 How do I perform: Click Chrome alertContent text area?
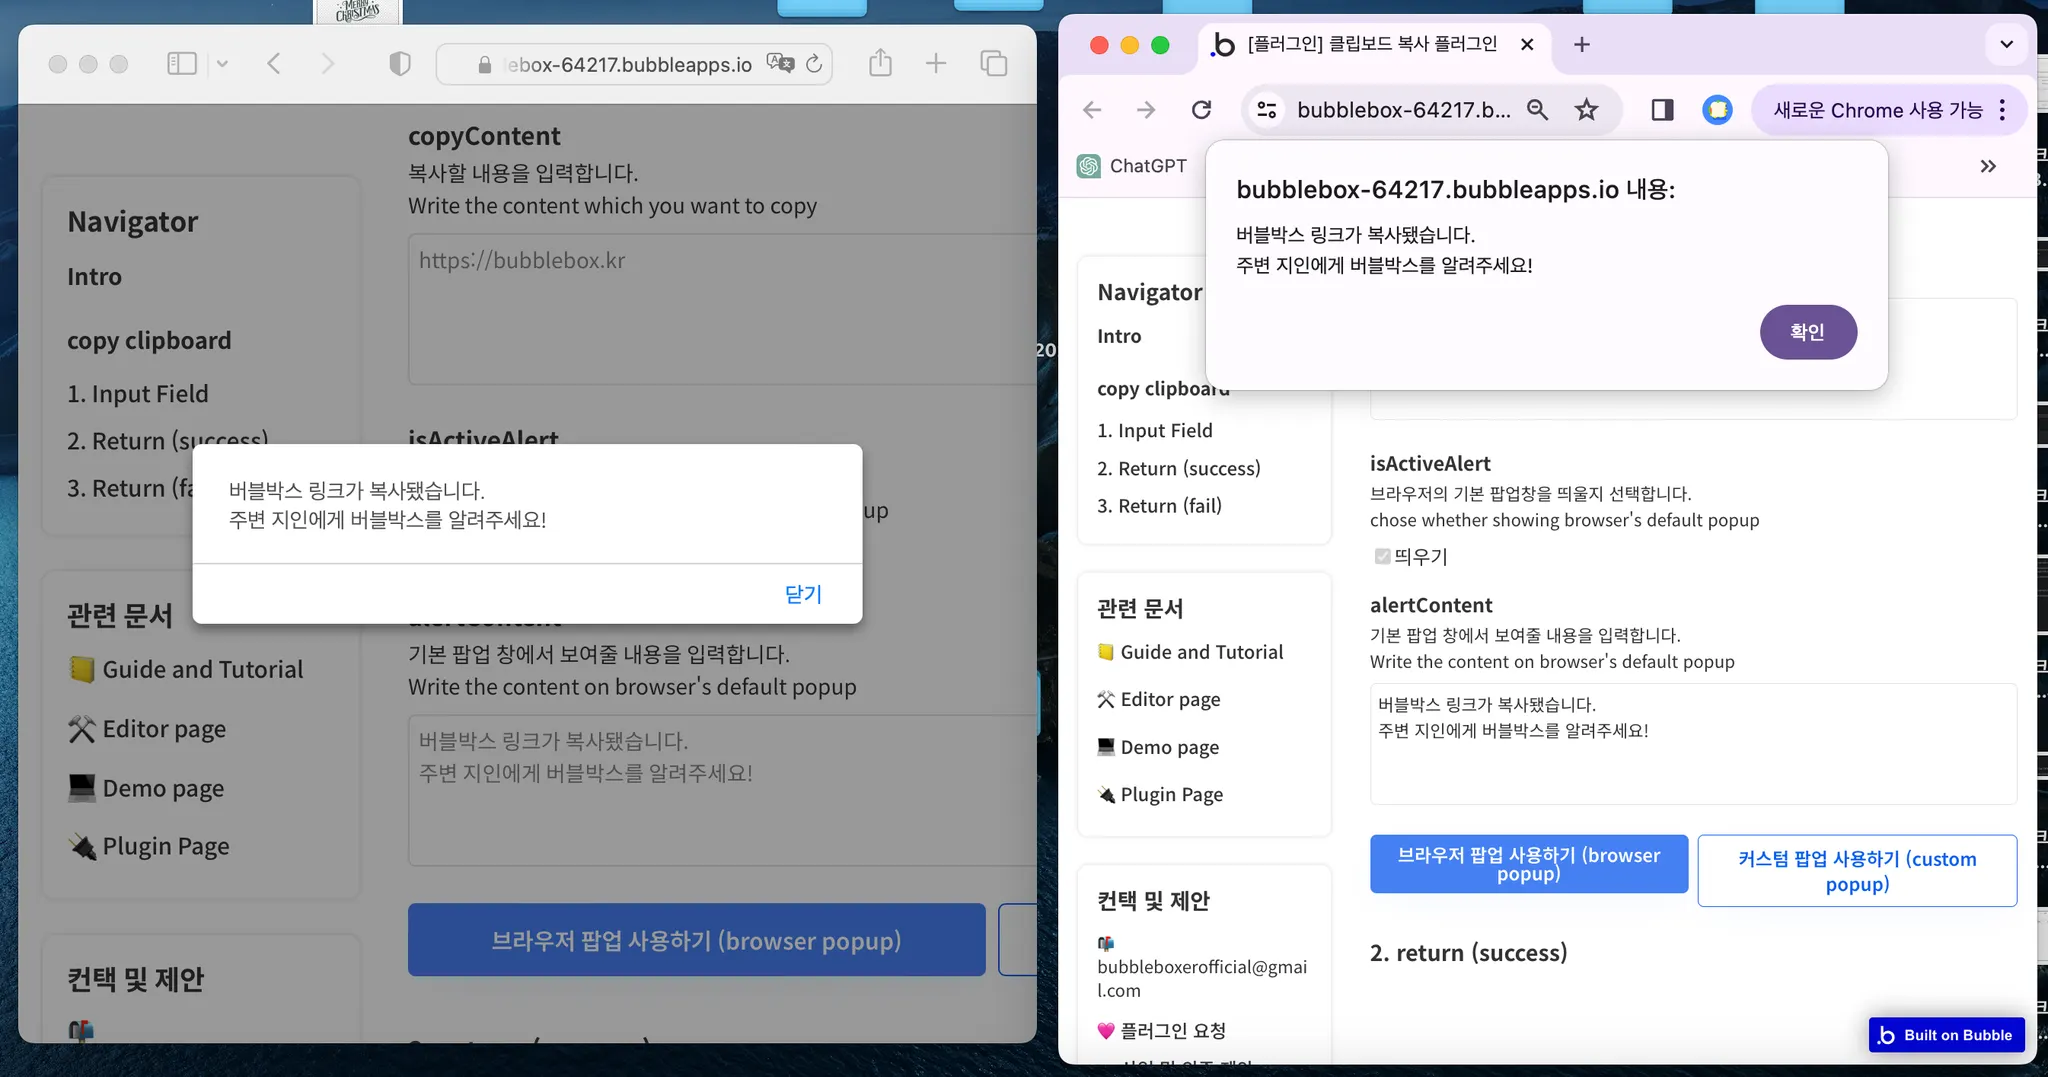(1693, 744)
